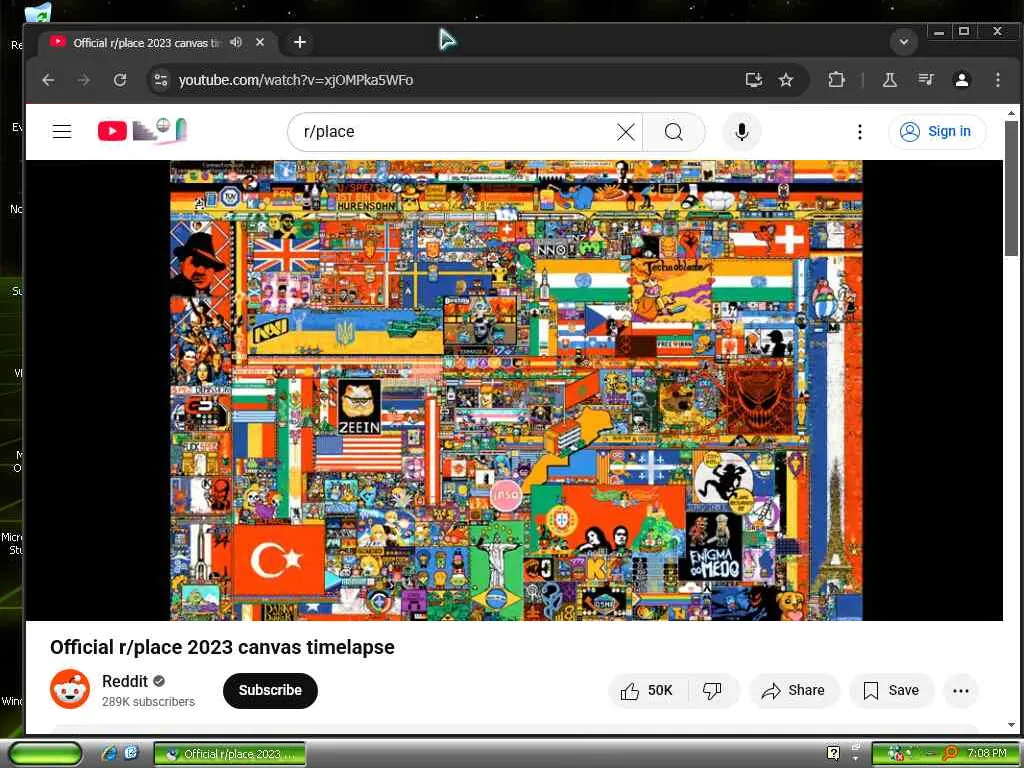Open YouTube settings three-dot menu
The height and width of the screenshot is (768, 1024).
point(859,132)
